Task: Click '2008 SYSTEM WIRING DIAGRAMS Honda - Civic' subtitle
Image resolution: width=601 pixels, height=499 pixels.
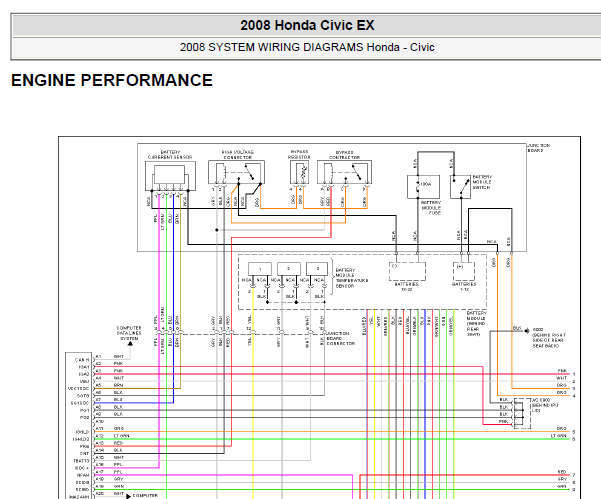Action: (307, 47)
